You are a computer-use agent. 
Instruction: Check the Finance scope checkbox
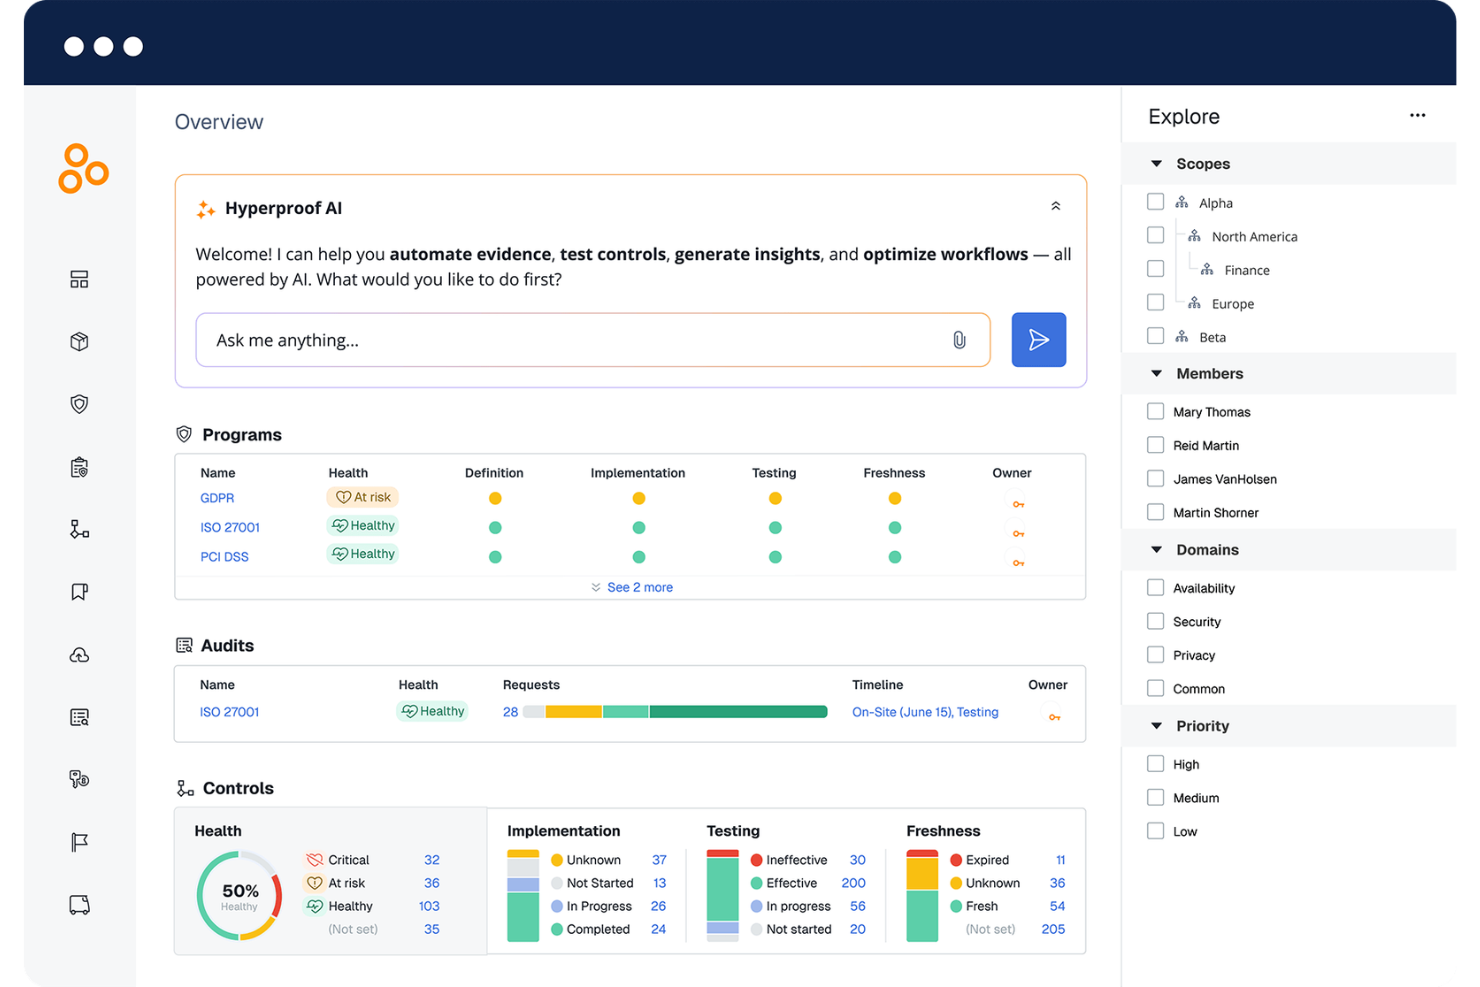pyautogui.click(x=1155, y=269)
